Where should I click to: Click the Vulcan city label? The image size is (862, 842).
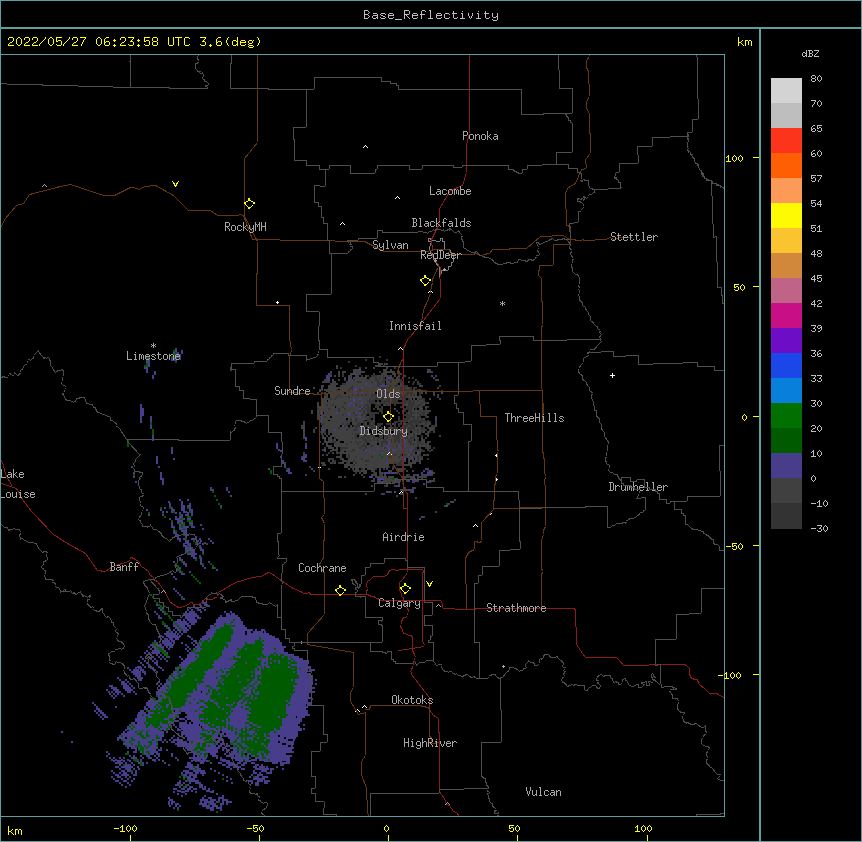pyautogui.click(x=543, y=792)
